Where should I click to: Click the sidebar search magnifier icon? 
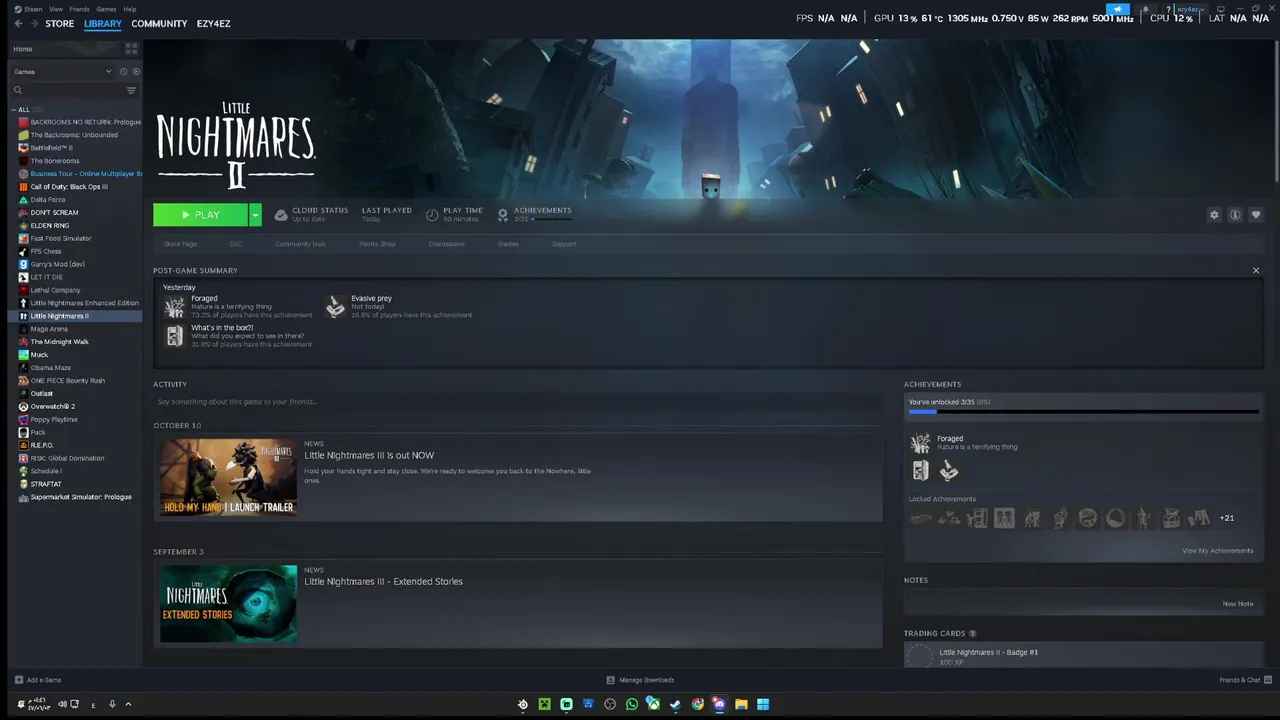point(18,90)
